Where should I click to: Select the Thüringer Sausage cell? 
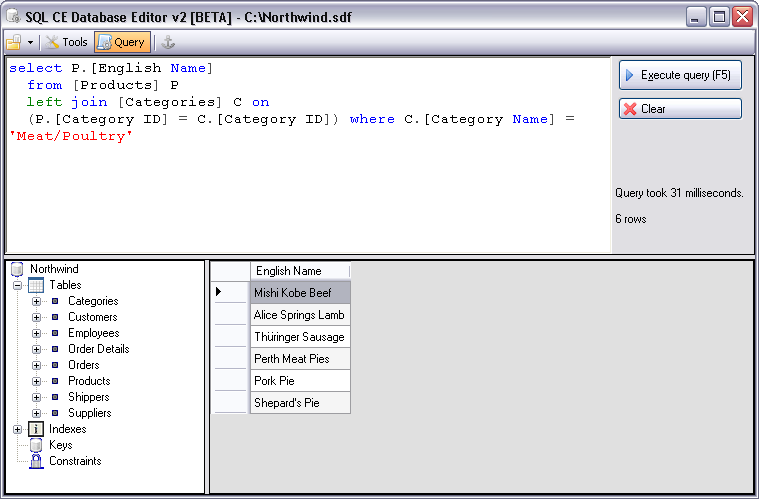click(300, 336)
